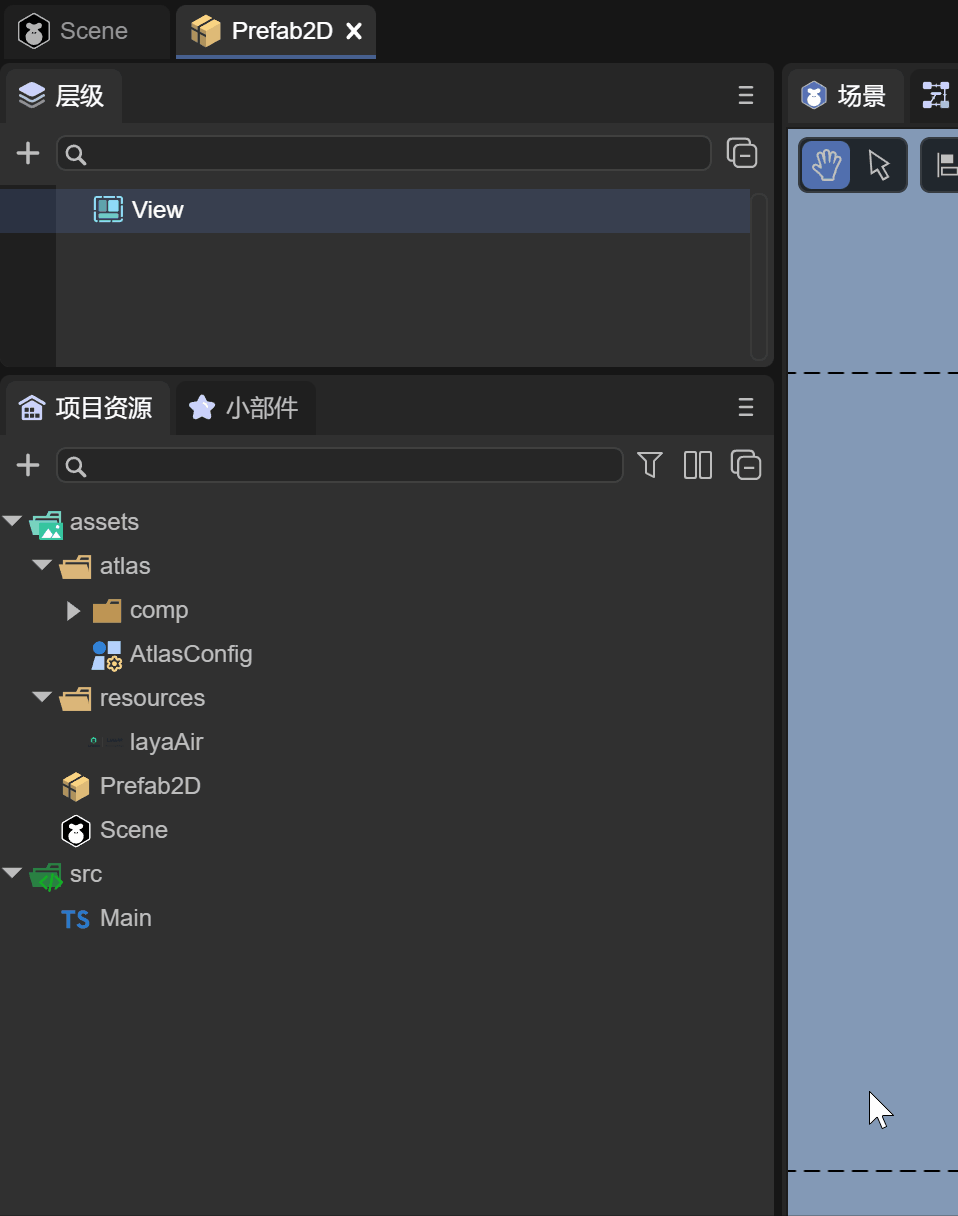Close the Prefab2D tab
The width and height of the screenshot is (958, 1216).
pyautogui.click(x=354, y=31)
